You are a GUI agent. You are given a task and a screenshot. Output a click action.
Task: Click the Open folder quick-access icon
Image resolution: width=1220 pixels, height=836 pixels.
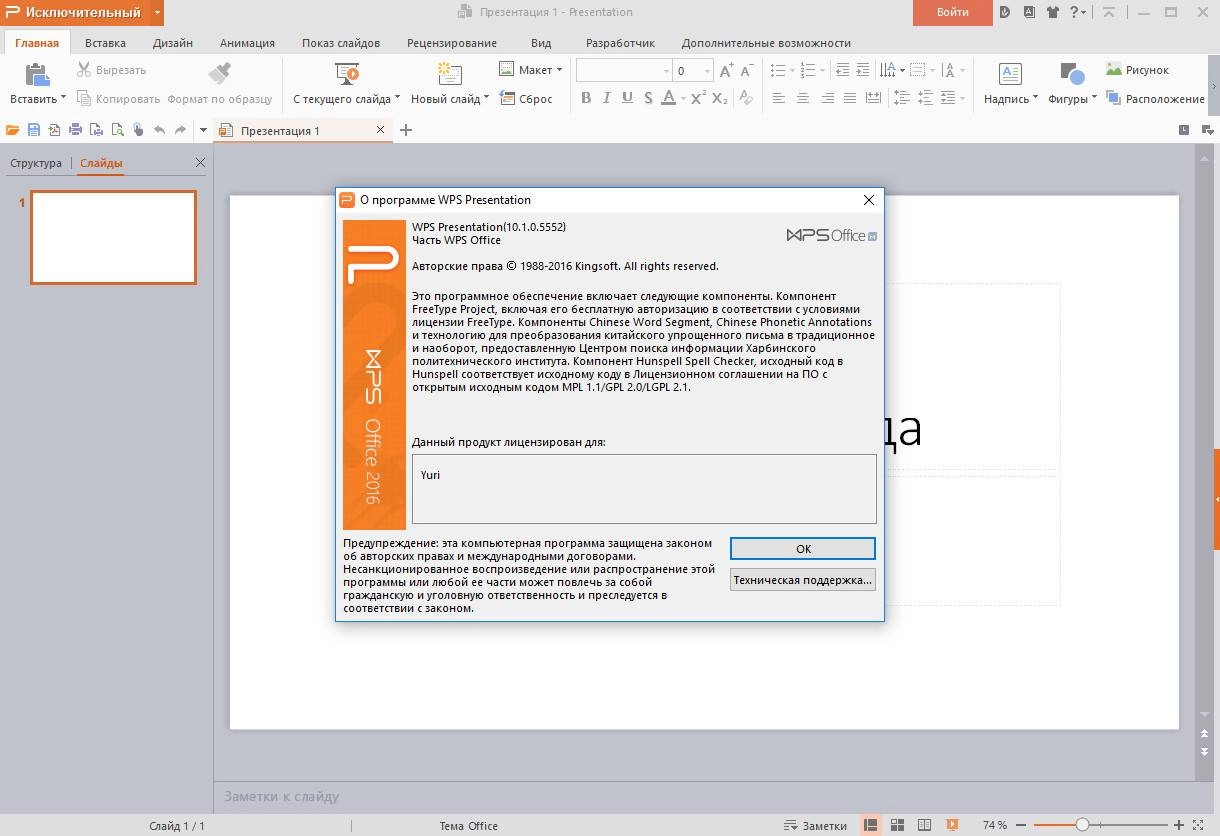pos(12,130)
